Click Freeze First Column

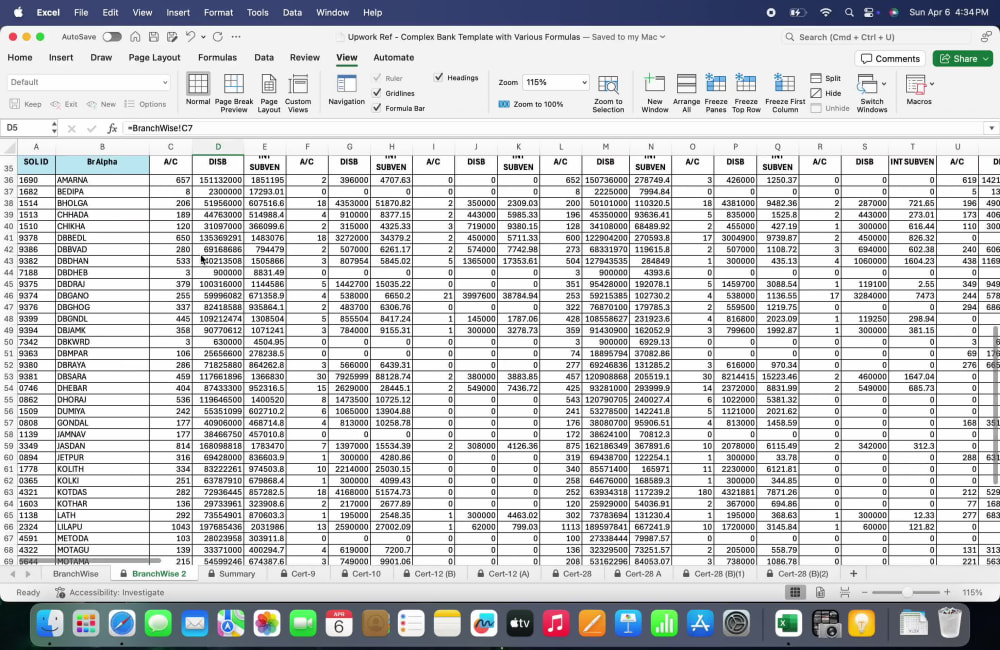tap(784, 92)
